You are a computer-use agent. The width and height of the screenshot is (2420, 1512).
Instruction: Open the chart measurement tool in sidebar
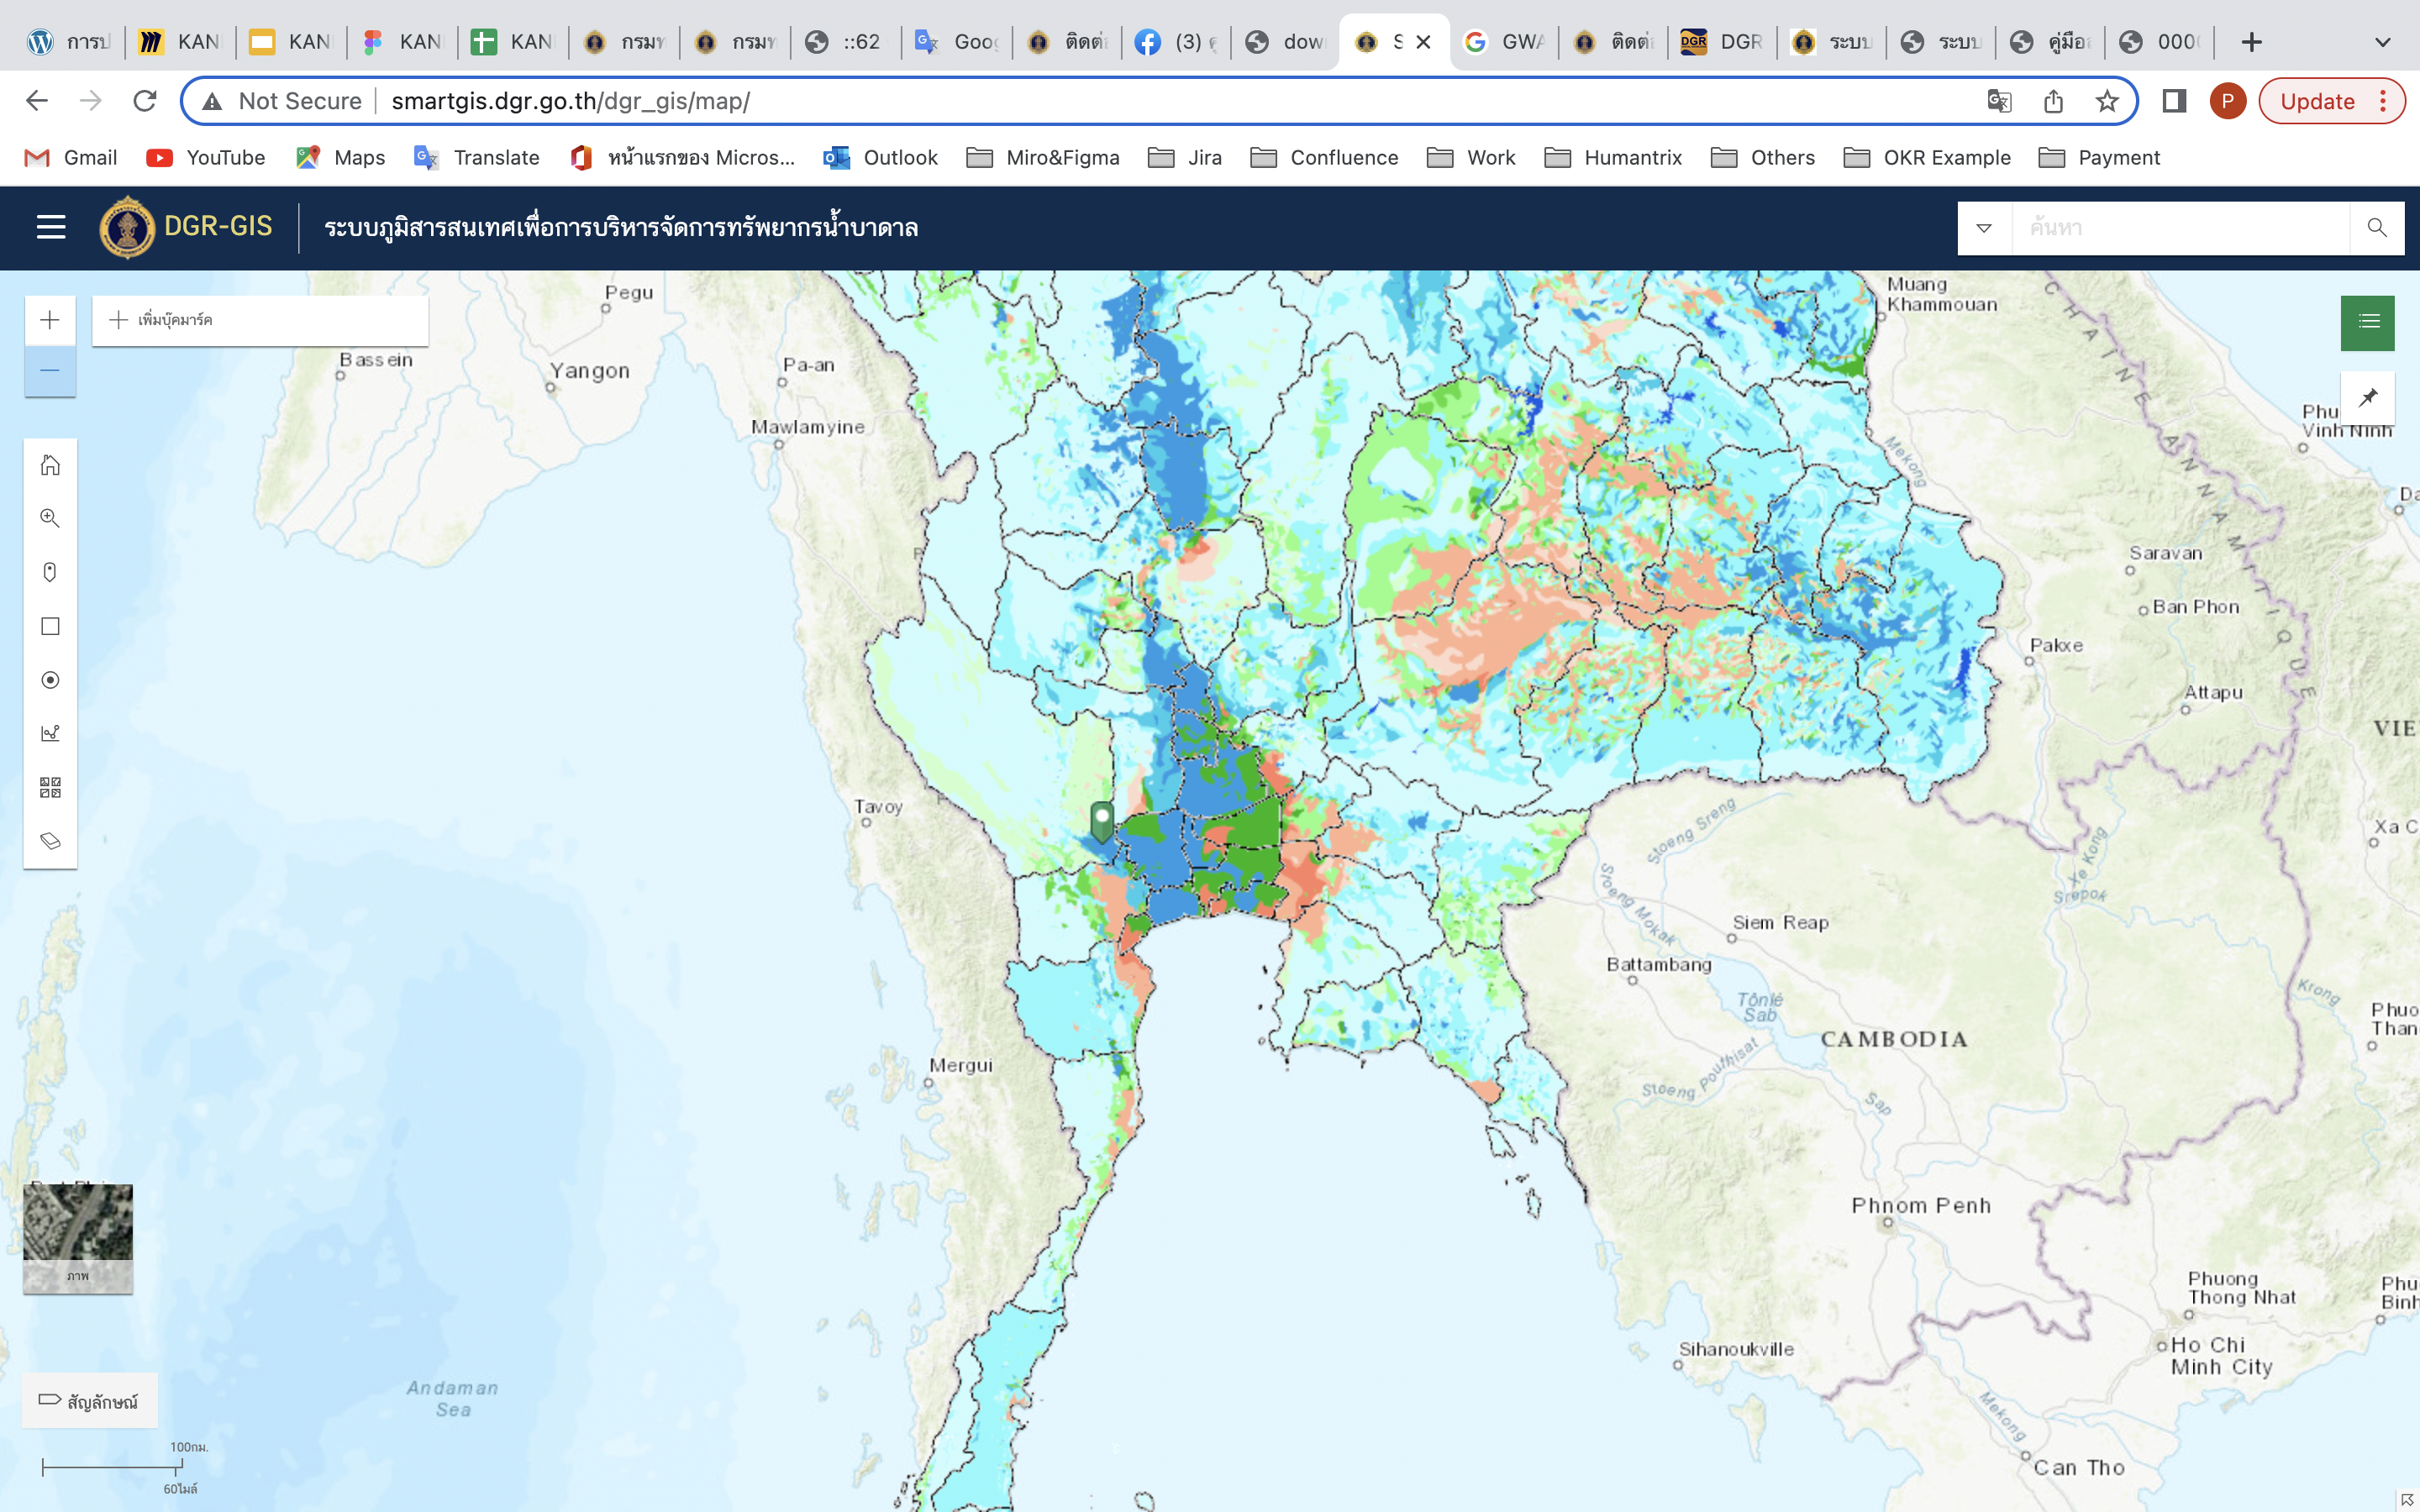(50, 734)
